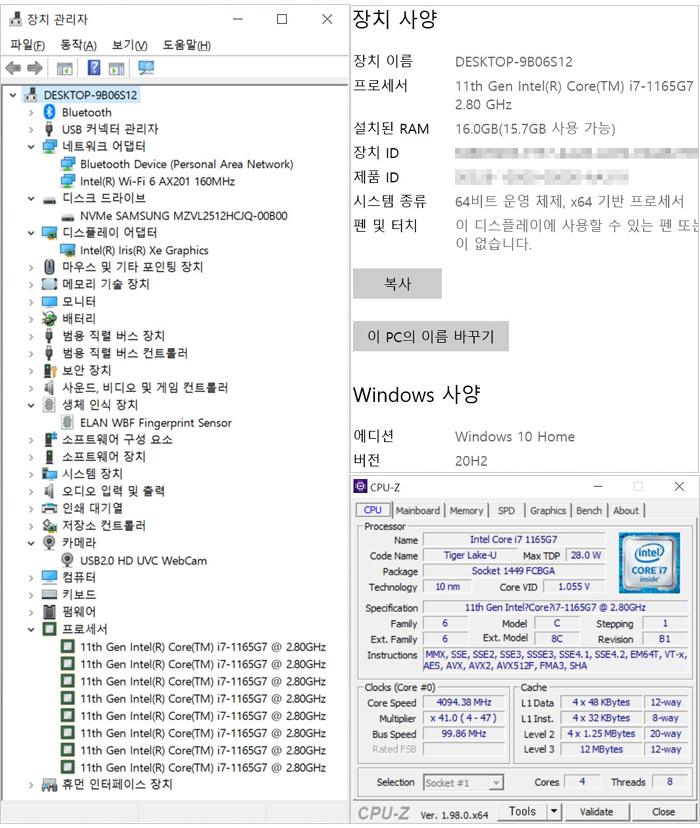Collapse the 프로세서 category
The width and height of the screenshot is (700, 828).
(x=31, y=629)
